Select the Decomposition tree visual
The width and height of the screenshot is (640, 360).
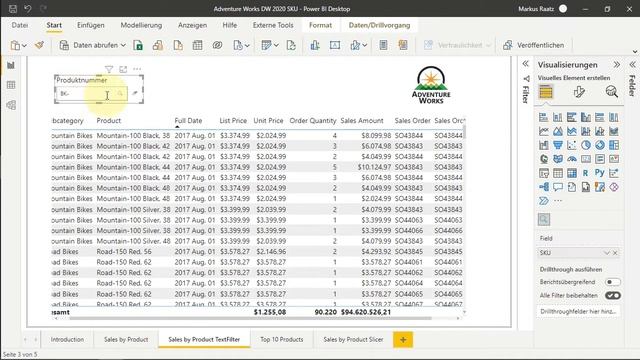(x=544, y=187)
